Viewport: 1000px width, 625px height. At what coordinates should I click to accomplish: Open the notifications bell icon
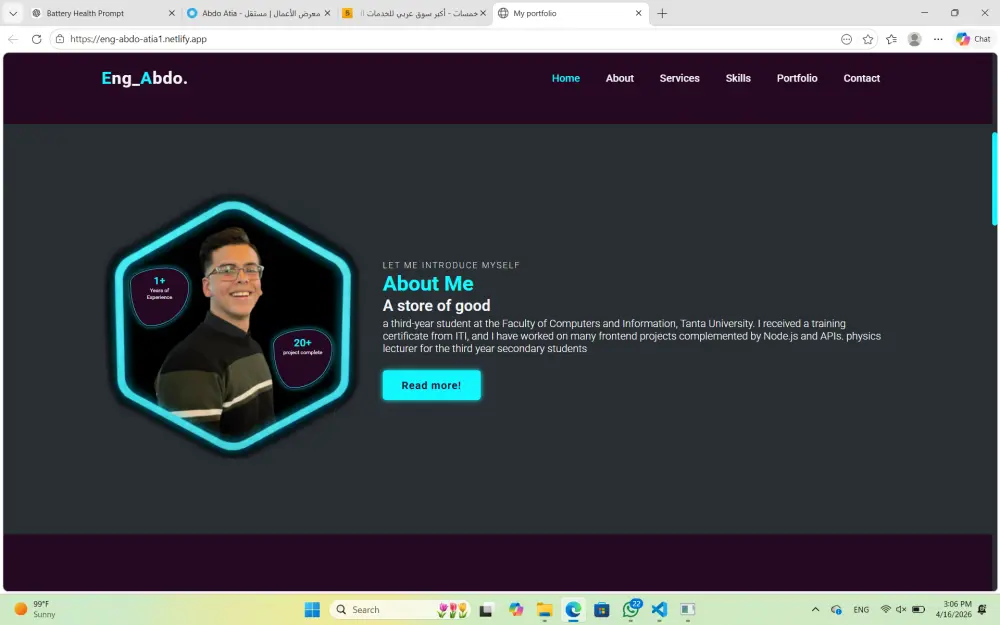coord(982,610)
